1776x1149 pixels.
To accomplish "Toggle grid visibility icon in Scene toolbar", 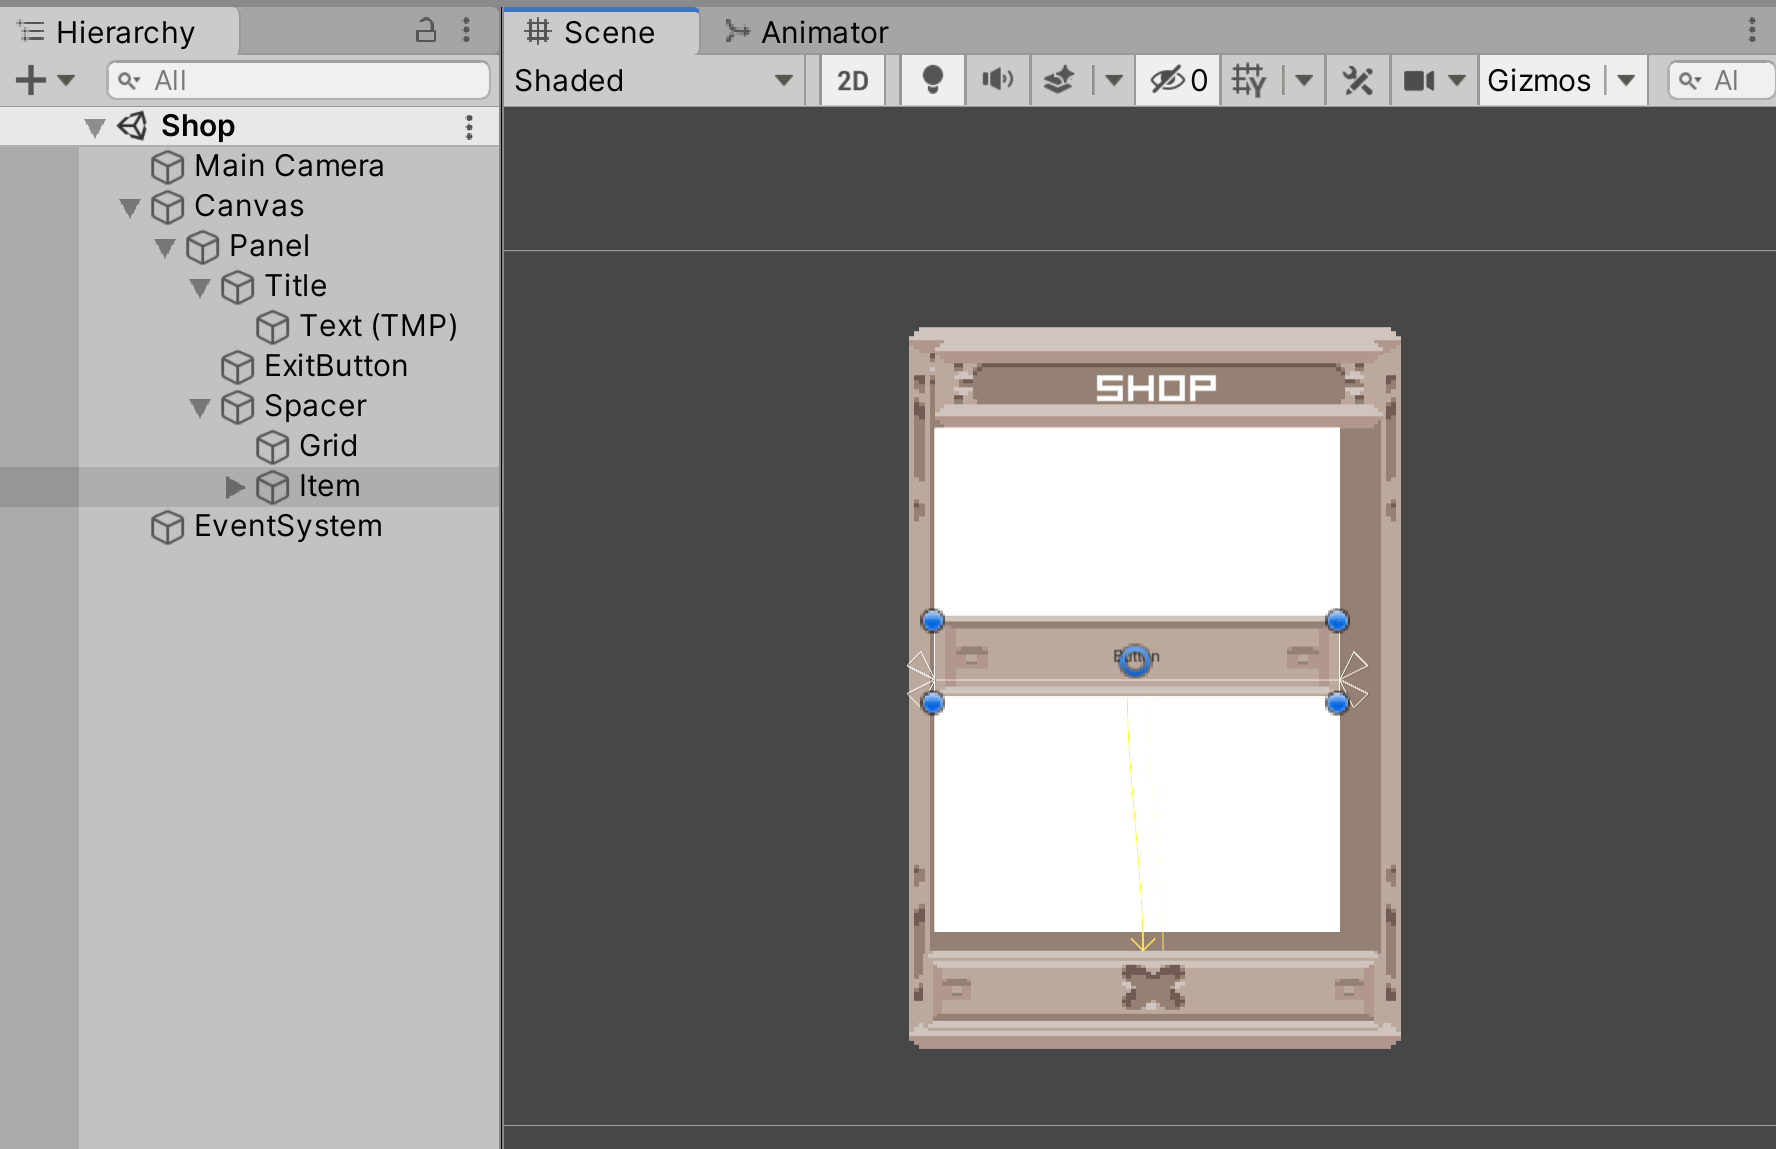I will coord(1249,80).
